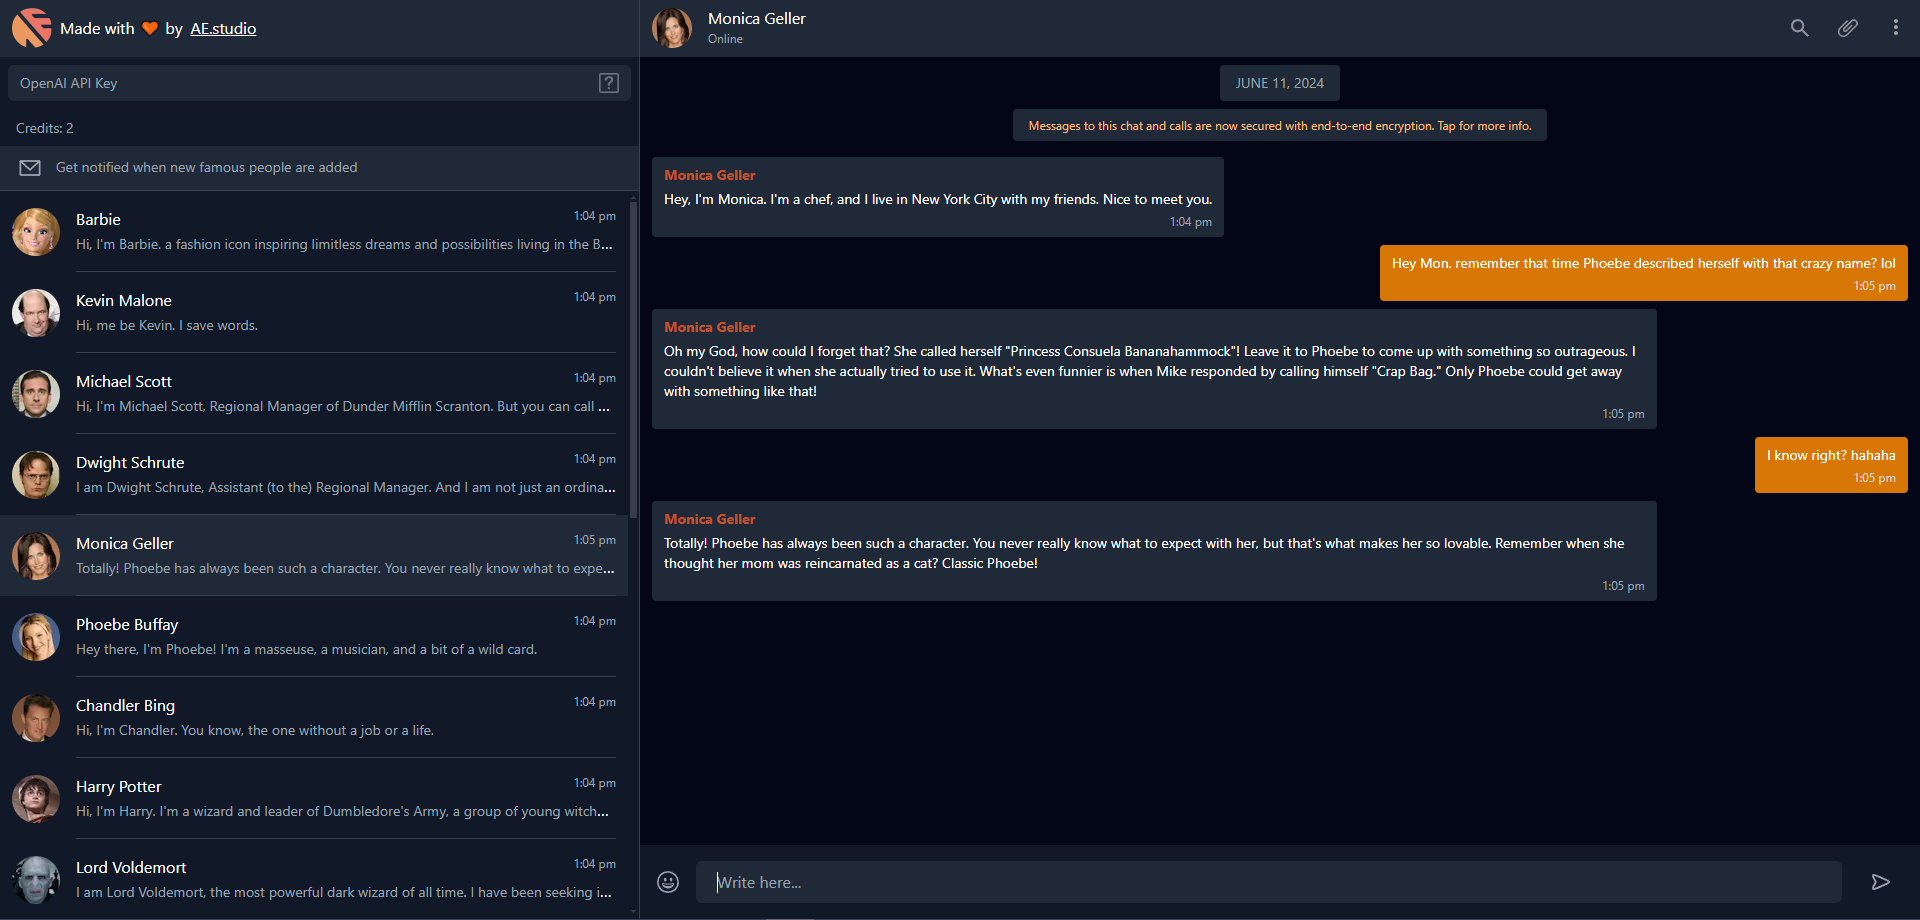Select the Dwight Schrute conversation name
Viewport: 1920px width, 920px height.
tap(130, 463)
